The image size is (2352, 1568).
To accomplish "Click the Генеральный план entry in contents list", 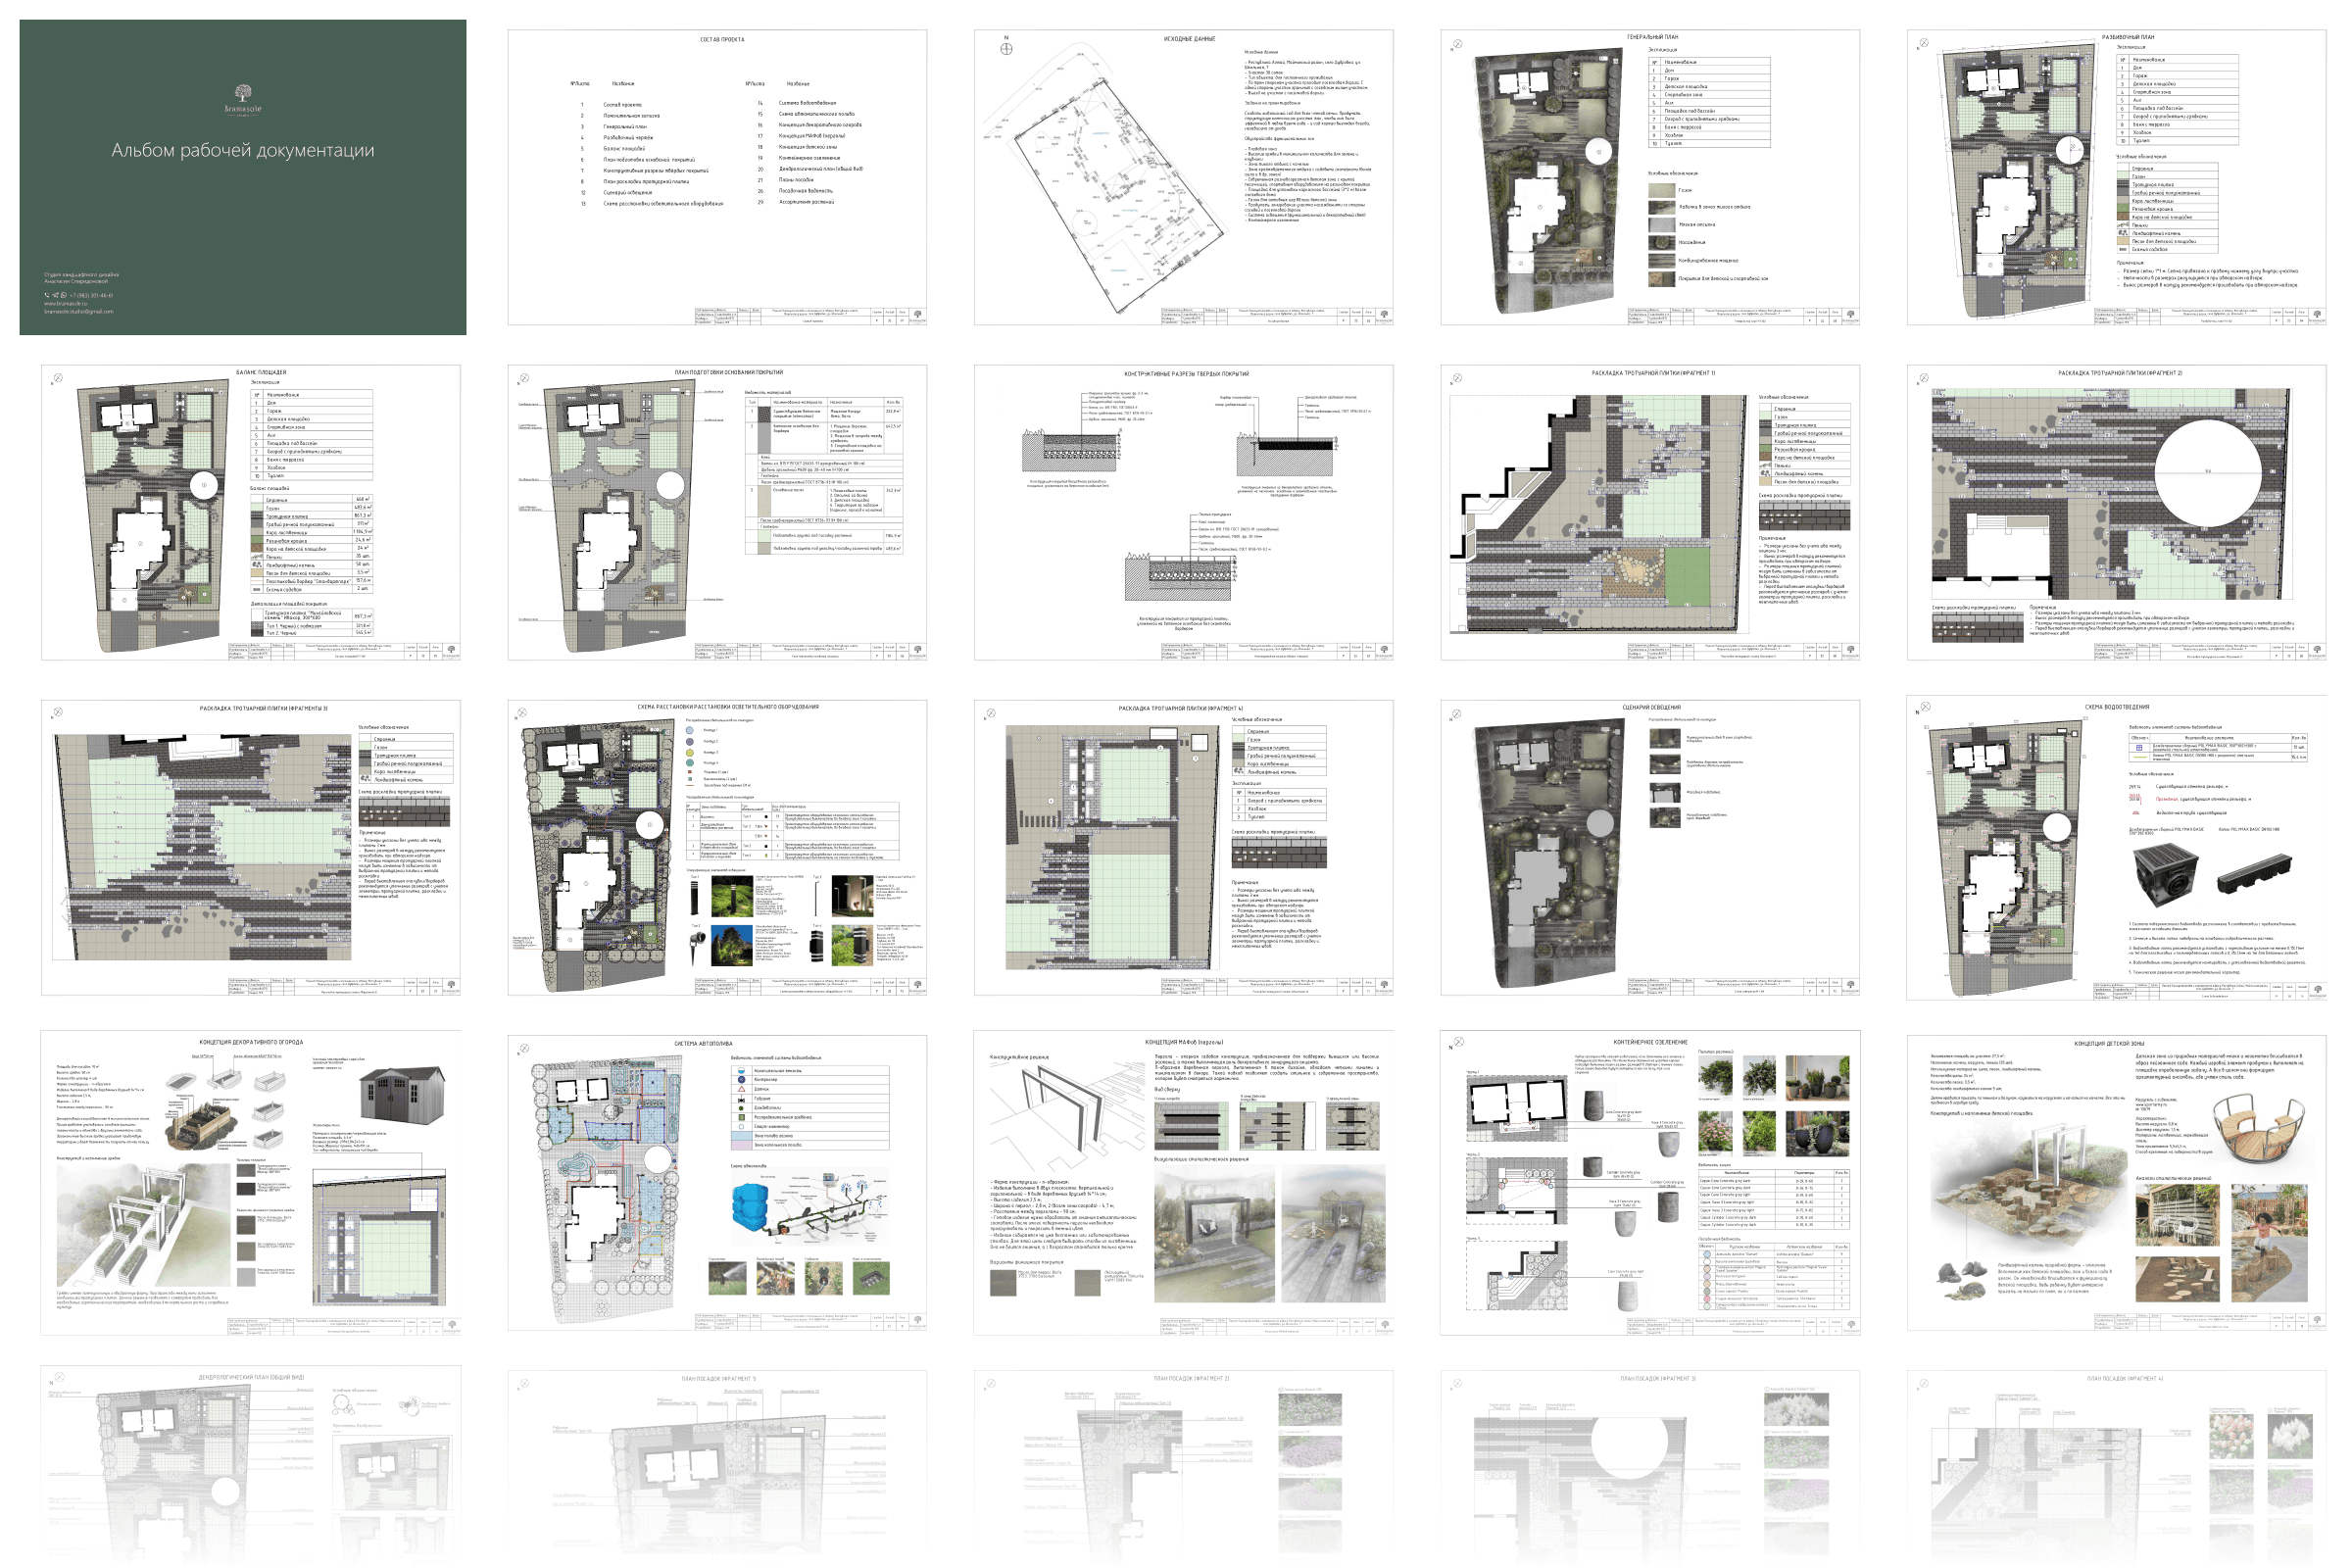I will [625, 127].
